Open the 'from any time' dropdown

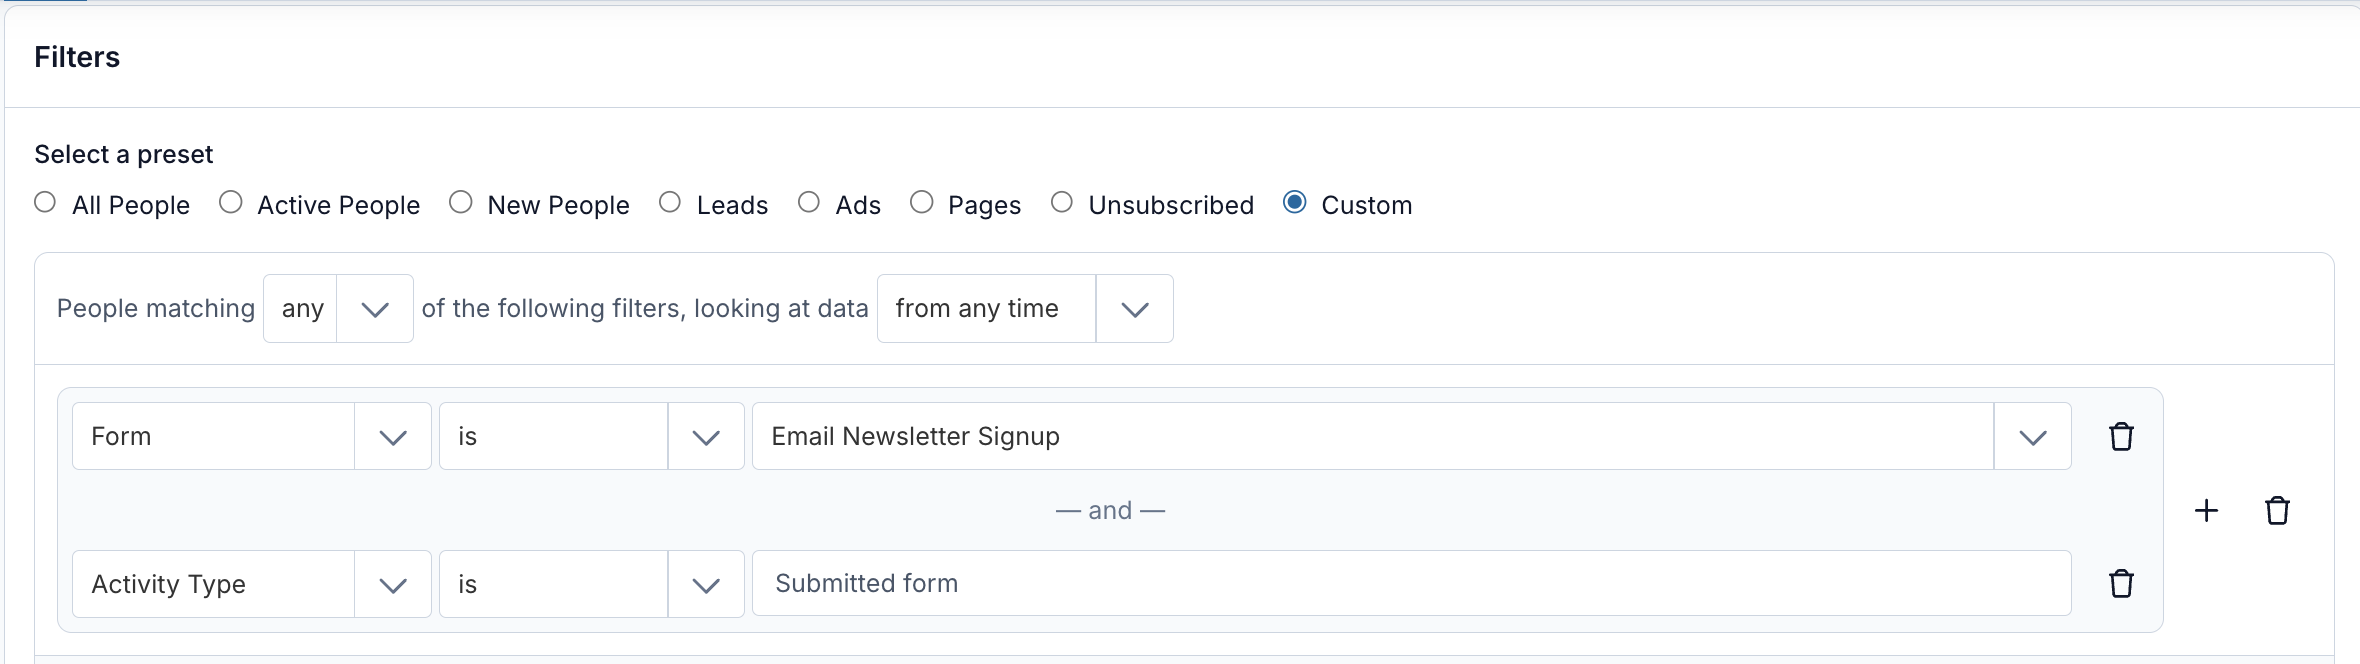1025,308
